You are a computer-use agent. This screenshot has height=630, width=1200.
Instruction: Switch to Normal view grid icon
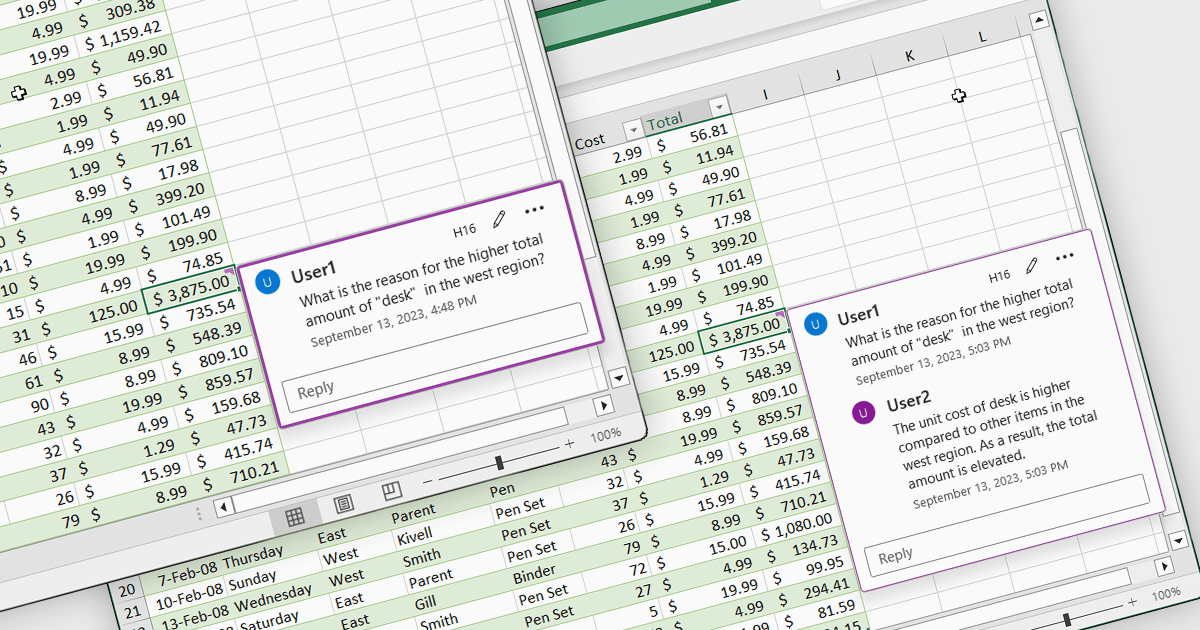click(294, 516)
